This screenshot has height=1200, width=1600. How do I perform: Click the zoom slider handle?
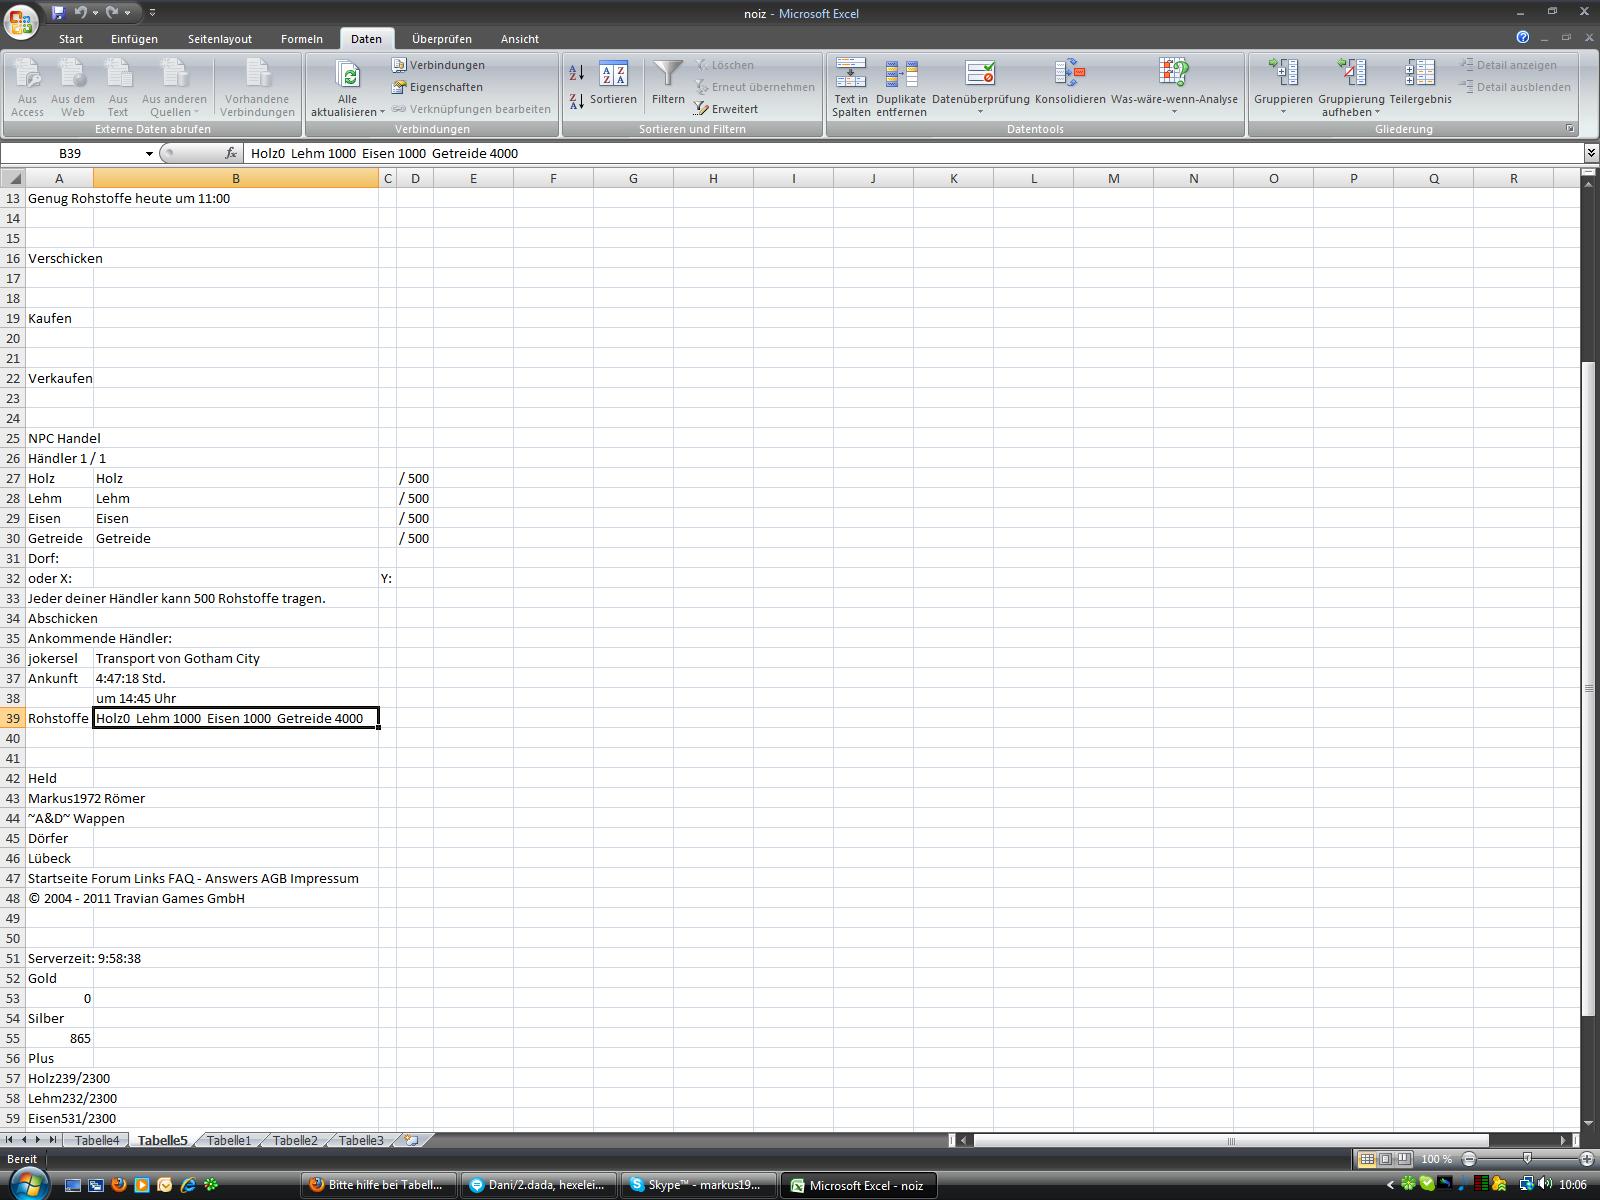(1527, 1159)
